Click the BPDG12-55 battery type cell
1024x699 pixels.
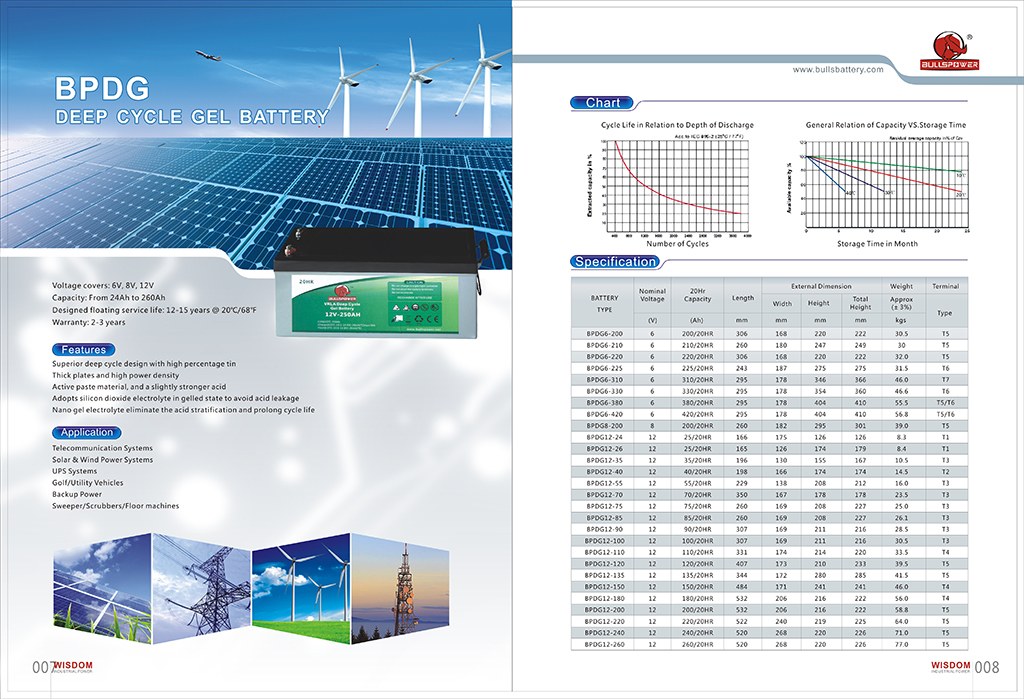[x=604, y=483]
